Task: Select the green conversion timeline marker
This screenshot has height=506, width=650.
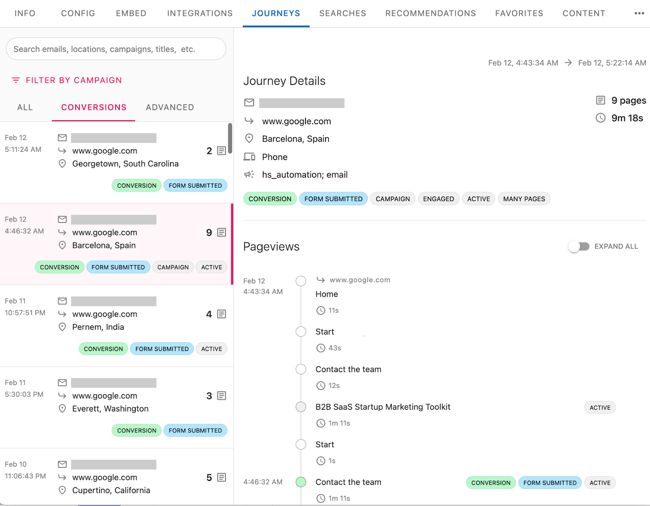Action: coord(301,482)
